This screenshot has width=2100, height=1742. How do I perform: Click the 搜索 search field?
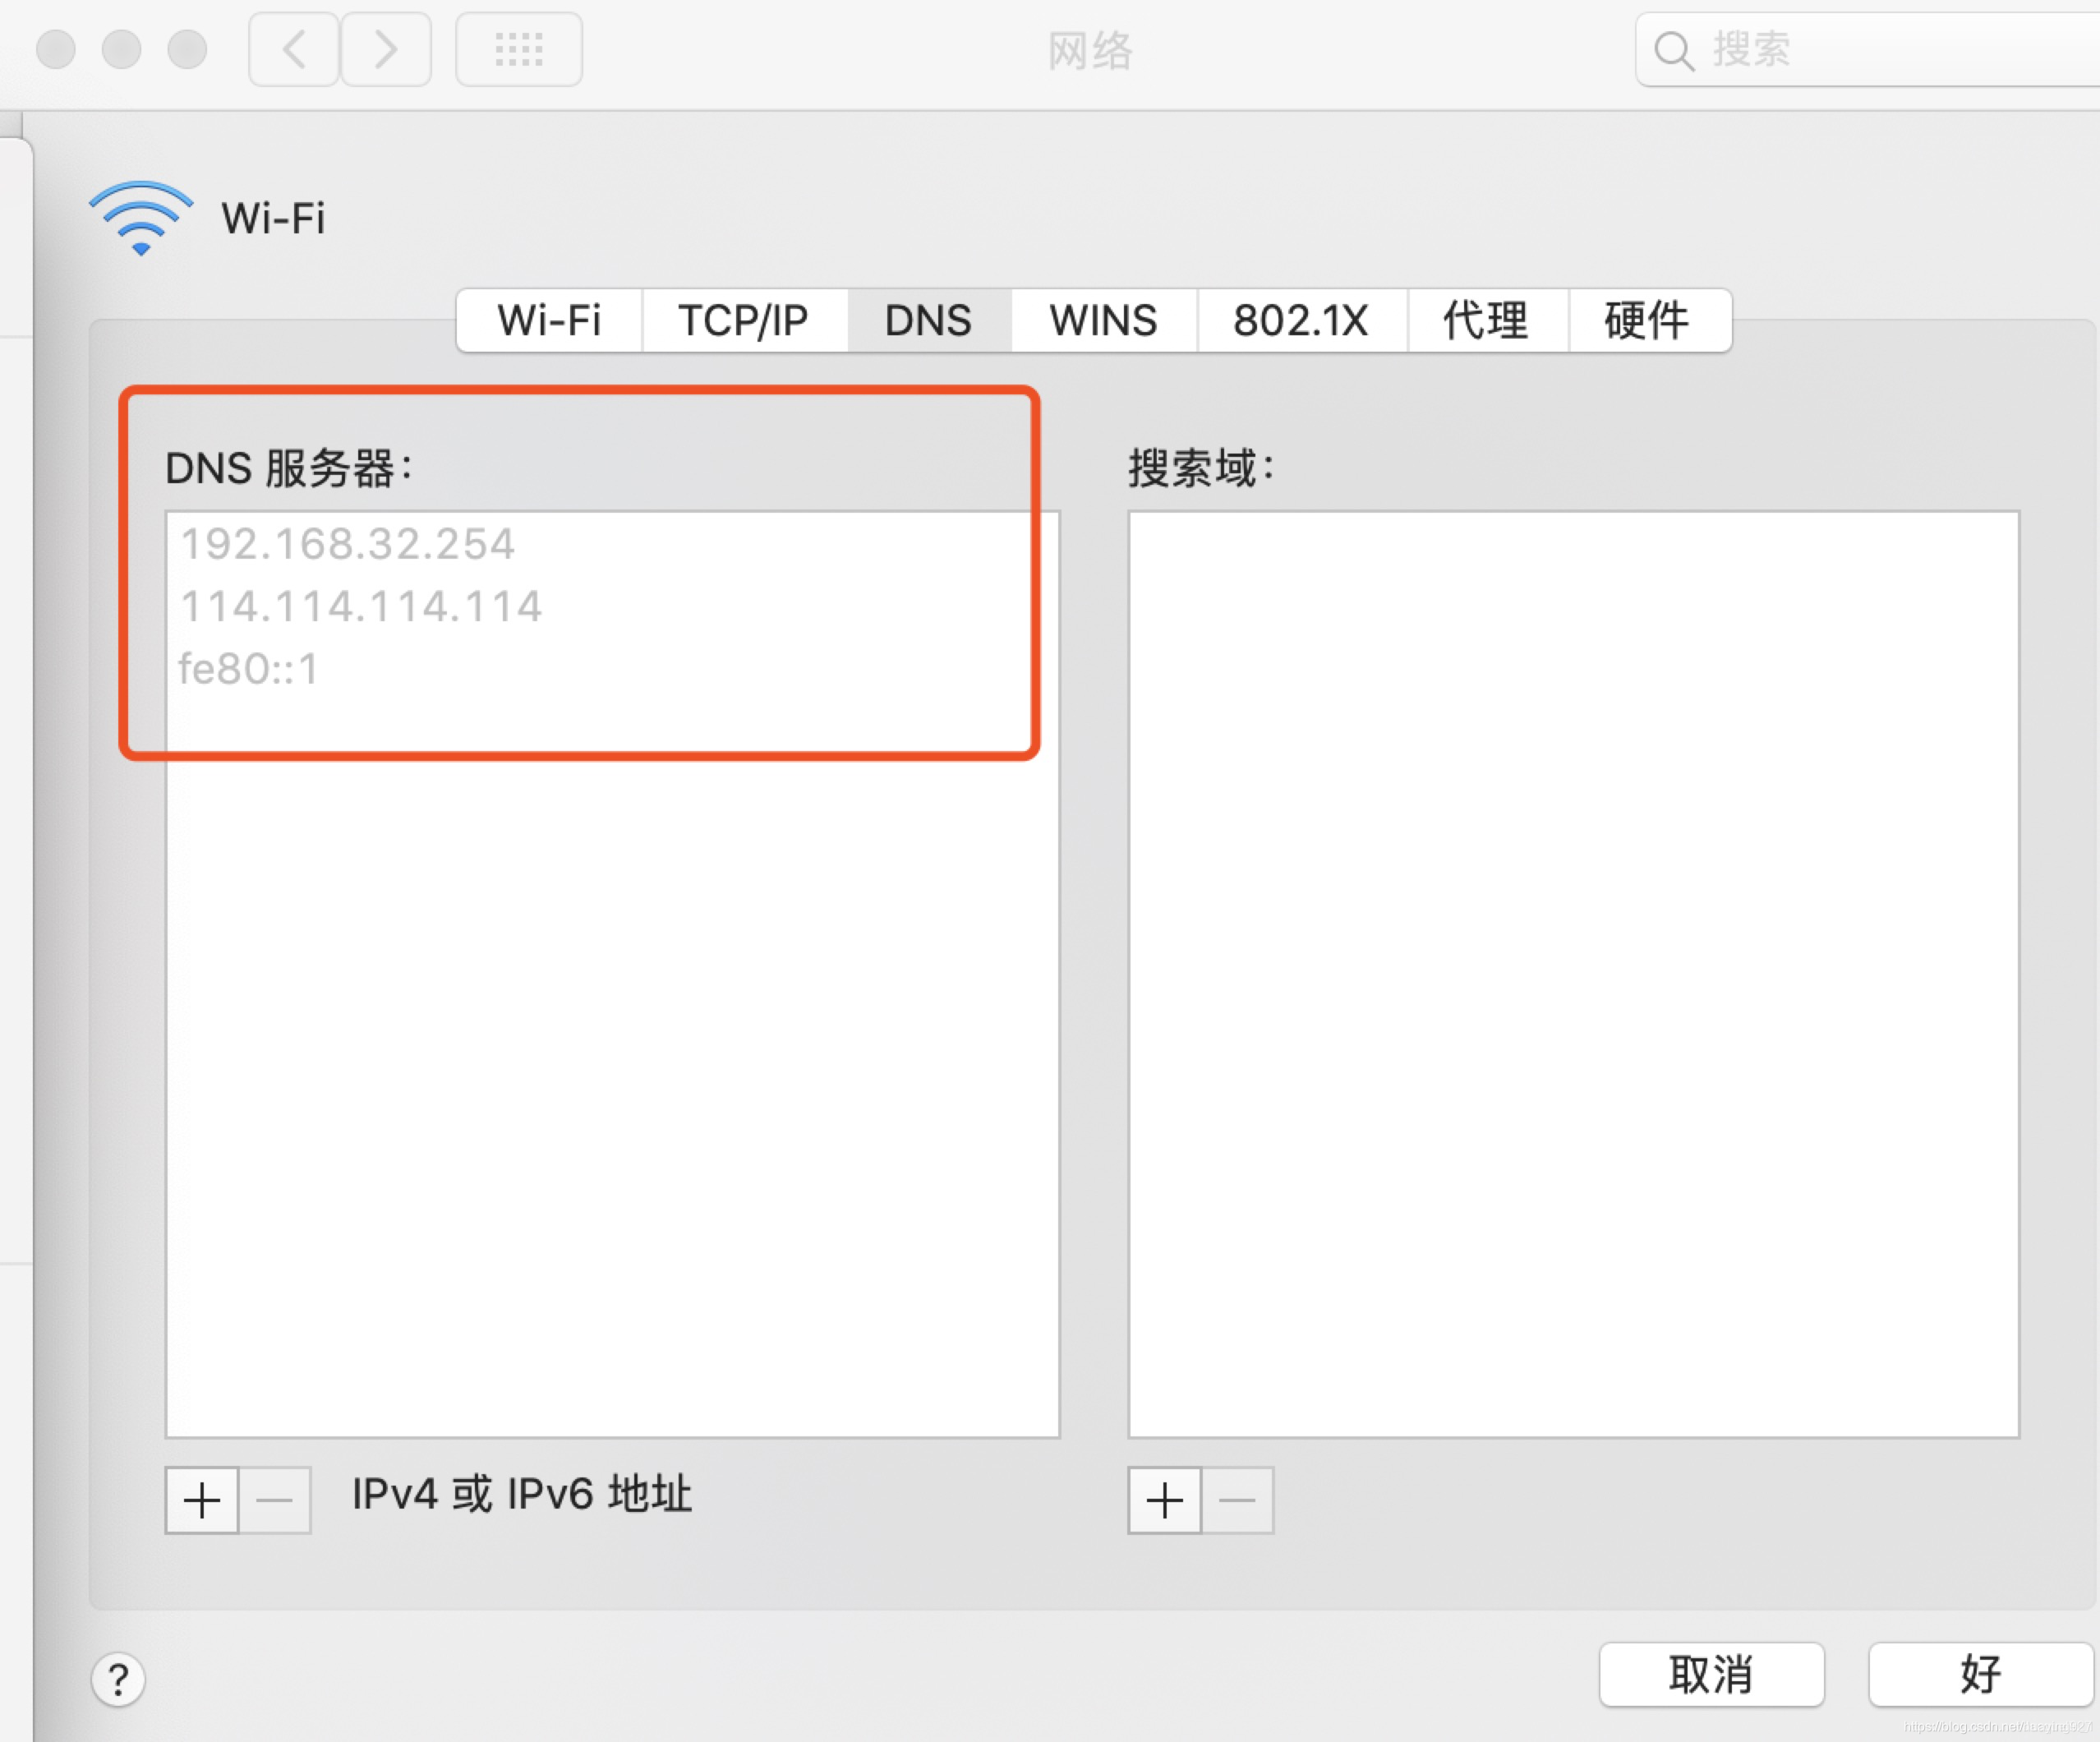click(x=1880, y=50)
